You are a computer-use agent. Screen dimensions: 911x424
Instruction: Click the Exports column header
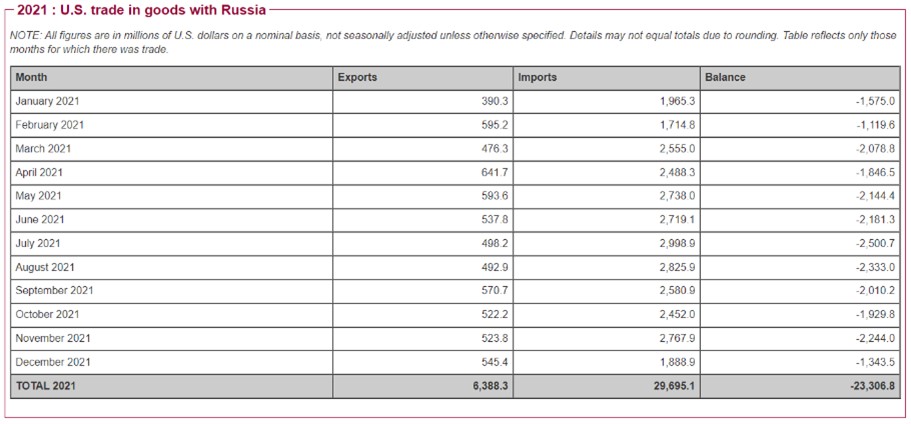[357, 77]
